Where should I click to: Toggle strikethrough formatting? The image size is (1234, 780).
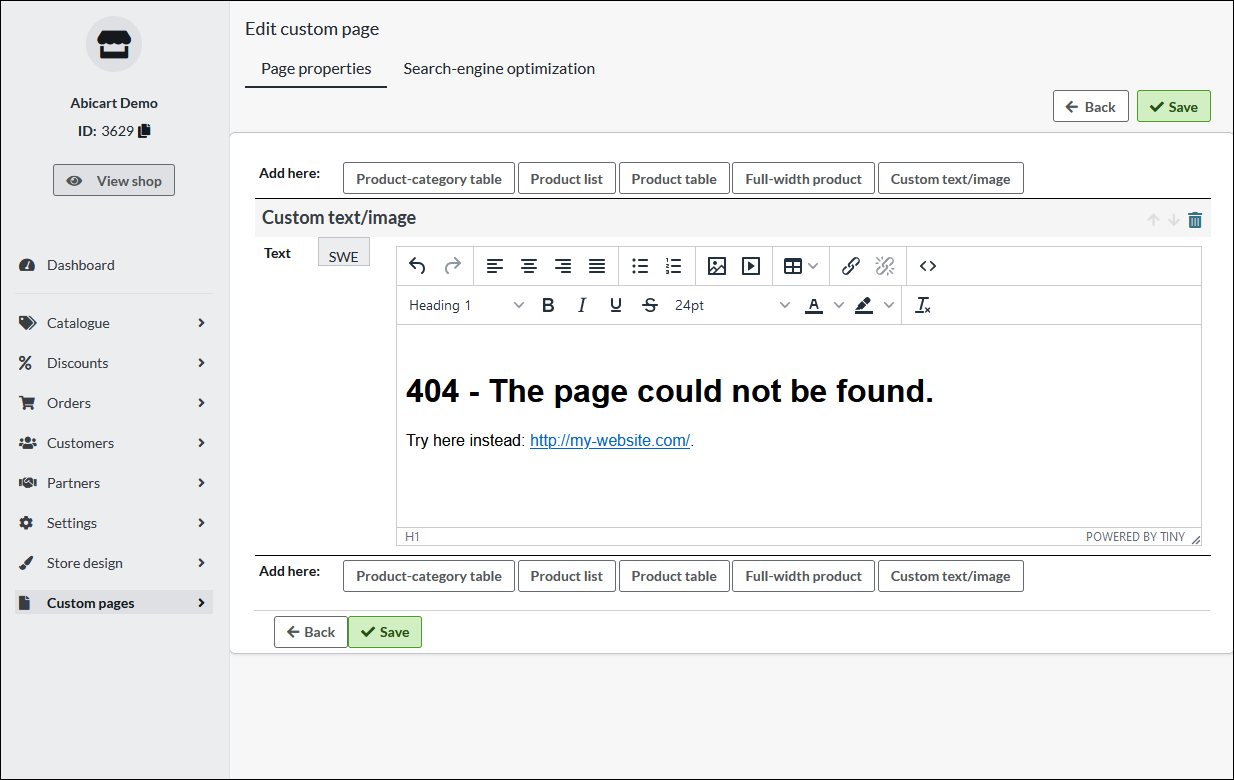pyautogui.click(x=650, y=306)
